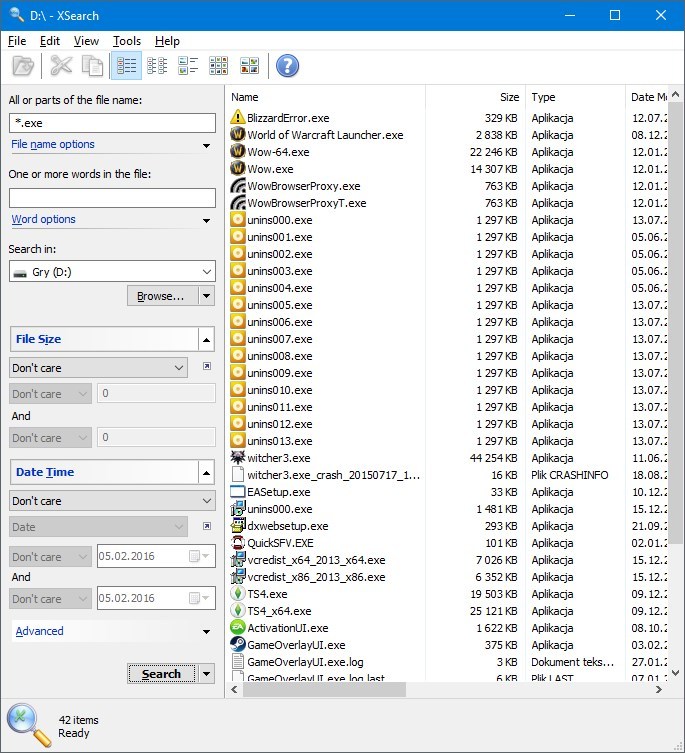Click the Date Time pin icon

click(207, 526)
